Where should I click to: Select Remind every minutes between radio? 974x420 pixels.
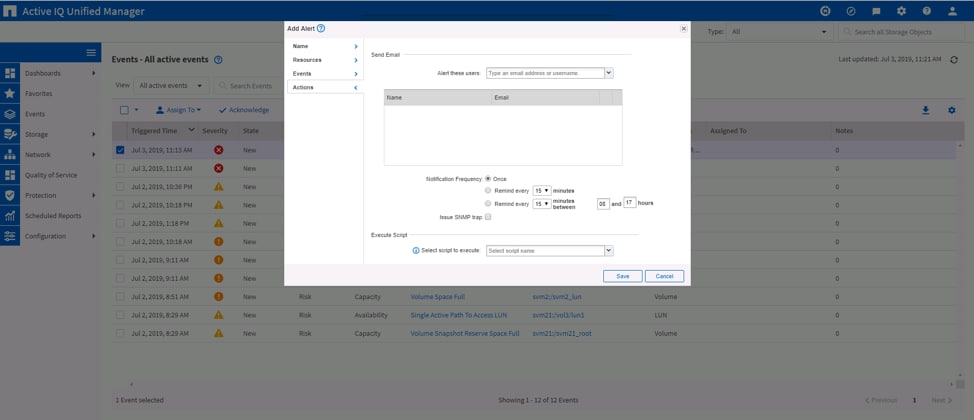pos(488,203)
